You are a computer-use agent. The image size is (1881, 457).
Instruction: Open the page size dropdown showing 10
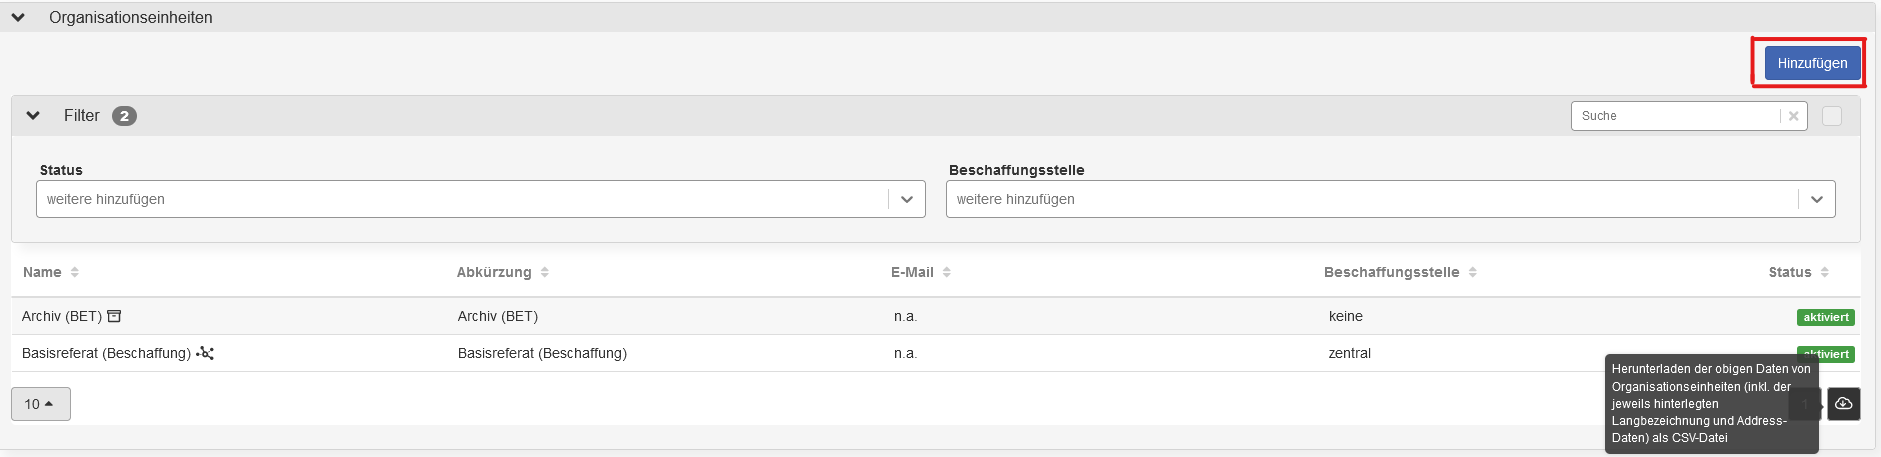pos(40,404)
